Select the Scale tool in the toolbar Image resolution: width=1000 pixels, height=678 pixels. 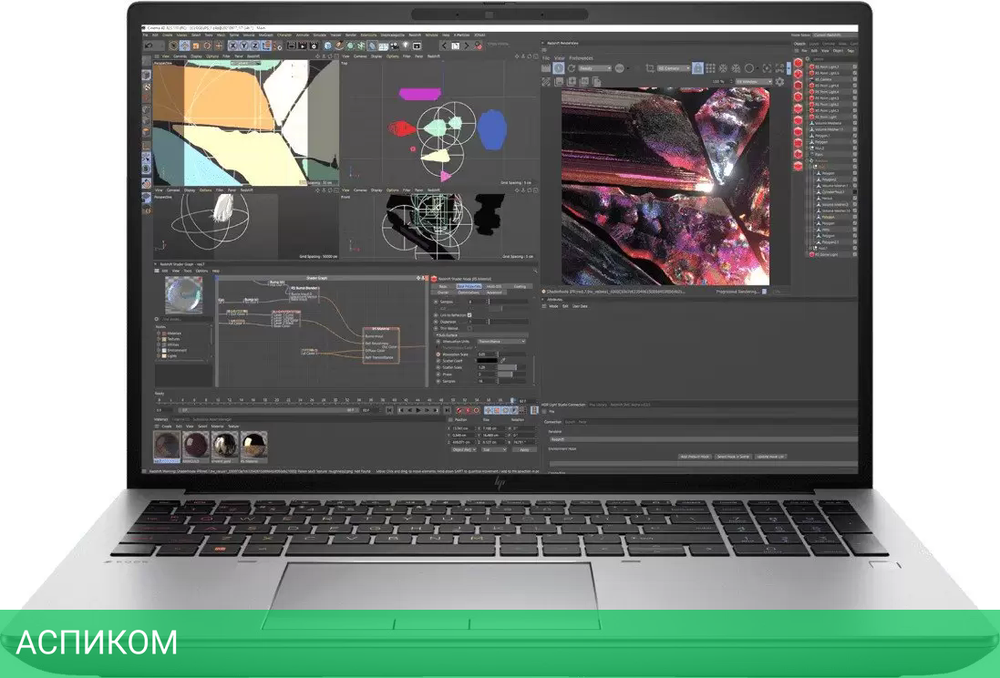pyautogui.click(x=195, y=47)
